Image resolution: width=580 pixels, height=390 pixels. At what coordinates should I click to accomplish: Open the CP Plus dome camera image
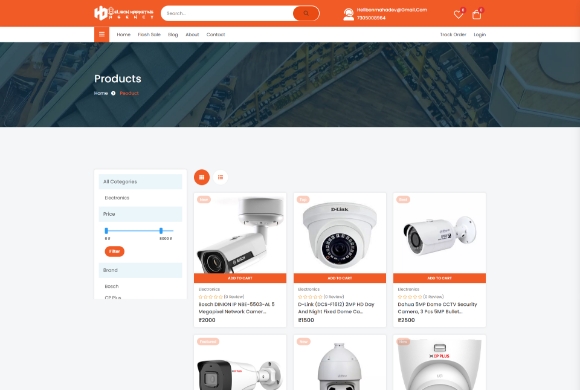click(439, 366)
